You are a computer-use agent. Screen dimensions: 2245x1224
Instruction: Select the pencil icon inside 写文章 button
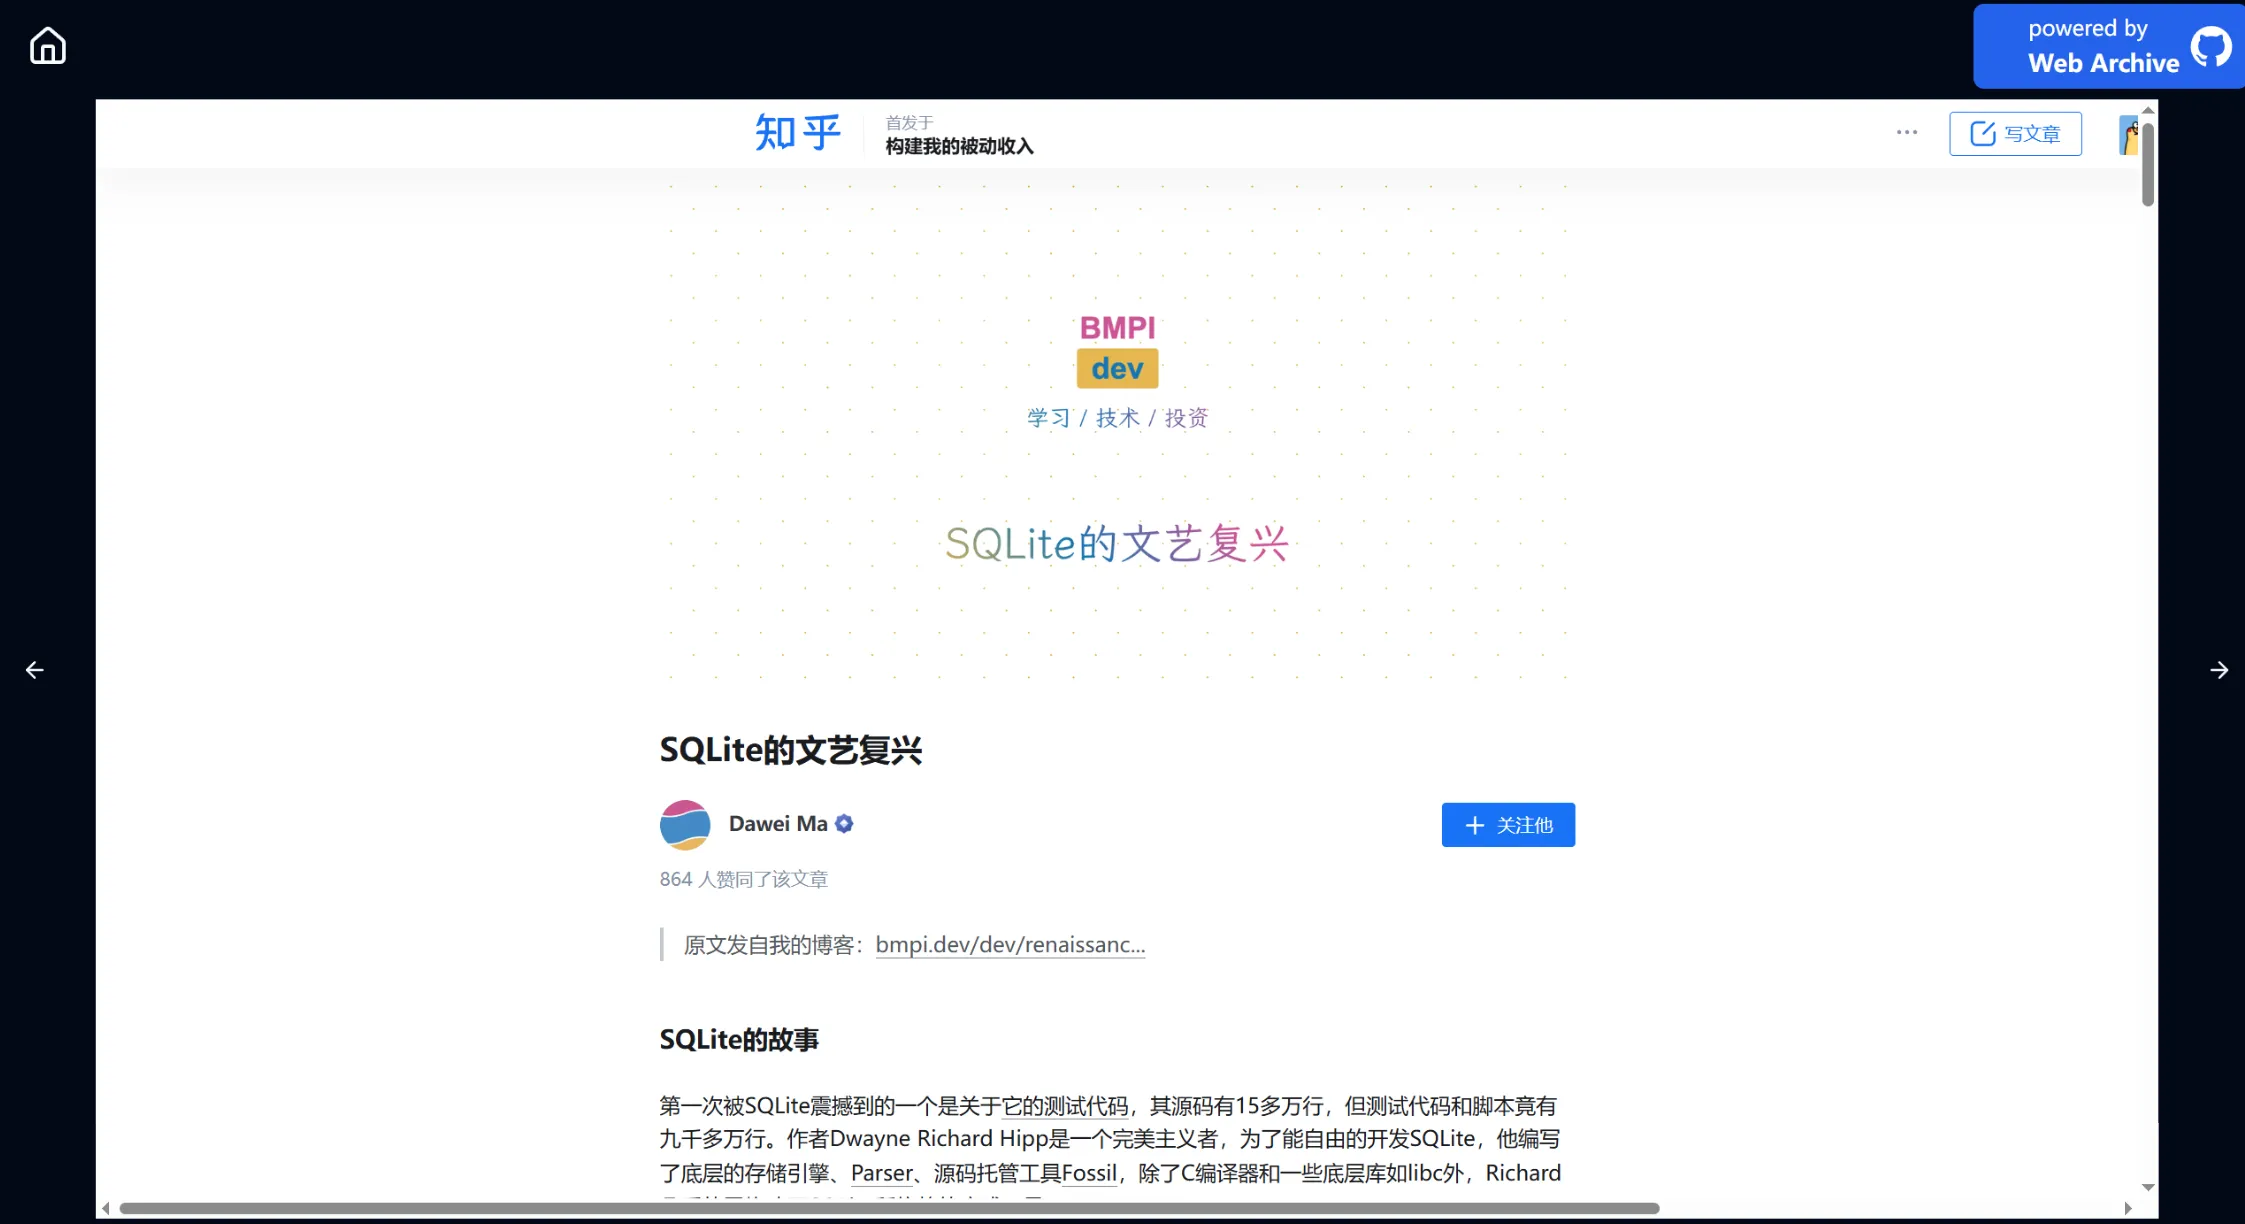pyautogui.click(x=1982, y=132)
